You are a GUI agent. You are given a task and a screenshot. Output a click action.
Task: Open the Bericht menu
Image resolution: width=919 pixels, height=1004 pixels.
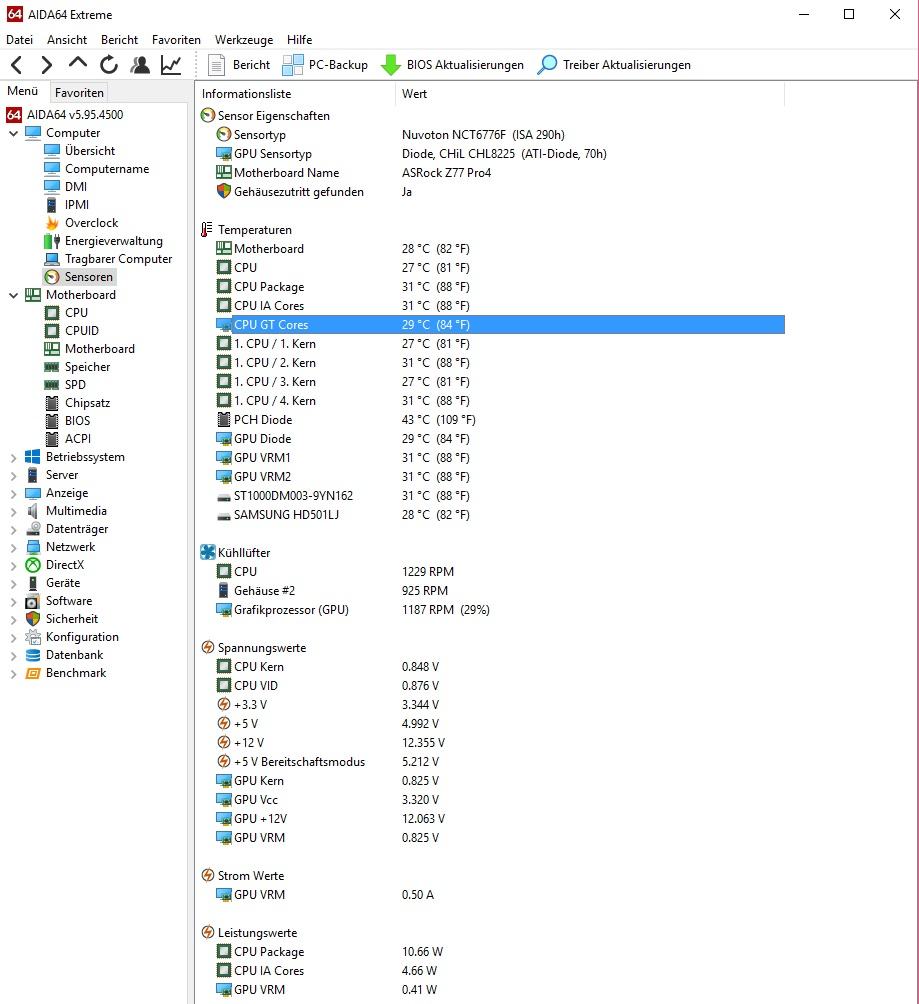pos(119,40)
